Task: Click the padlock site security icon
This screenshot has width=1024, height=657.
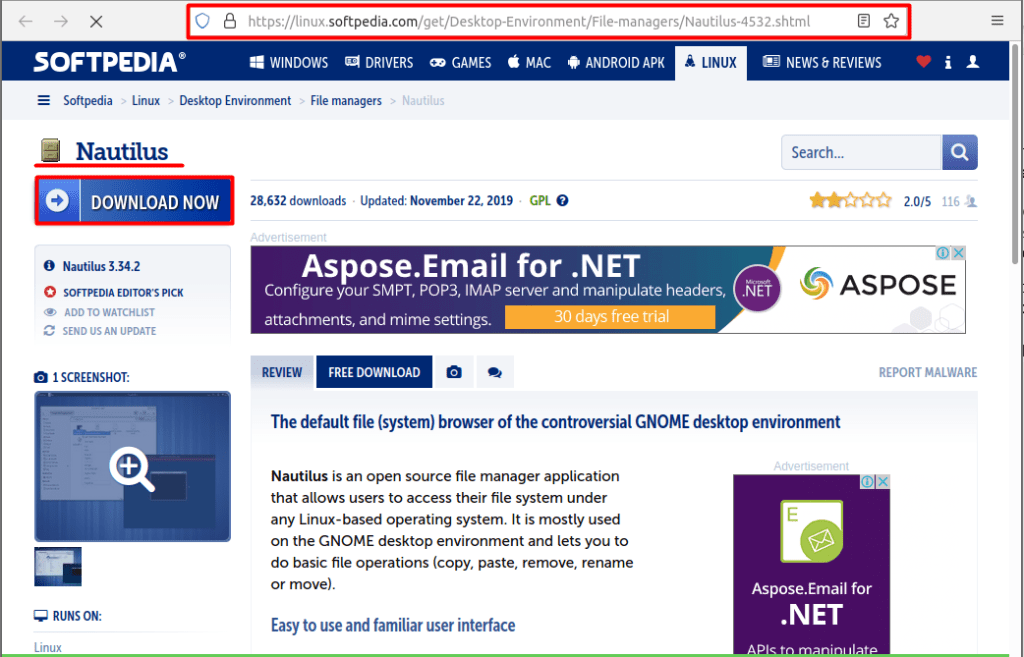Action: pyautogui.click(x=230, y=21)
